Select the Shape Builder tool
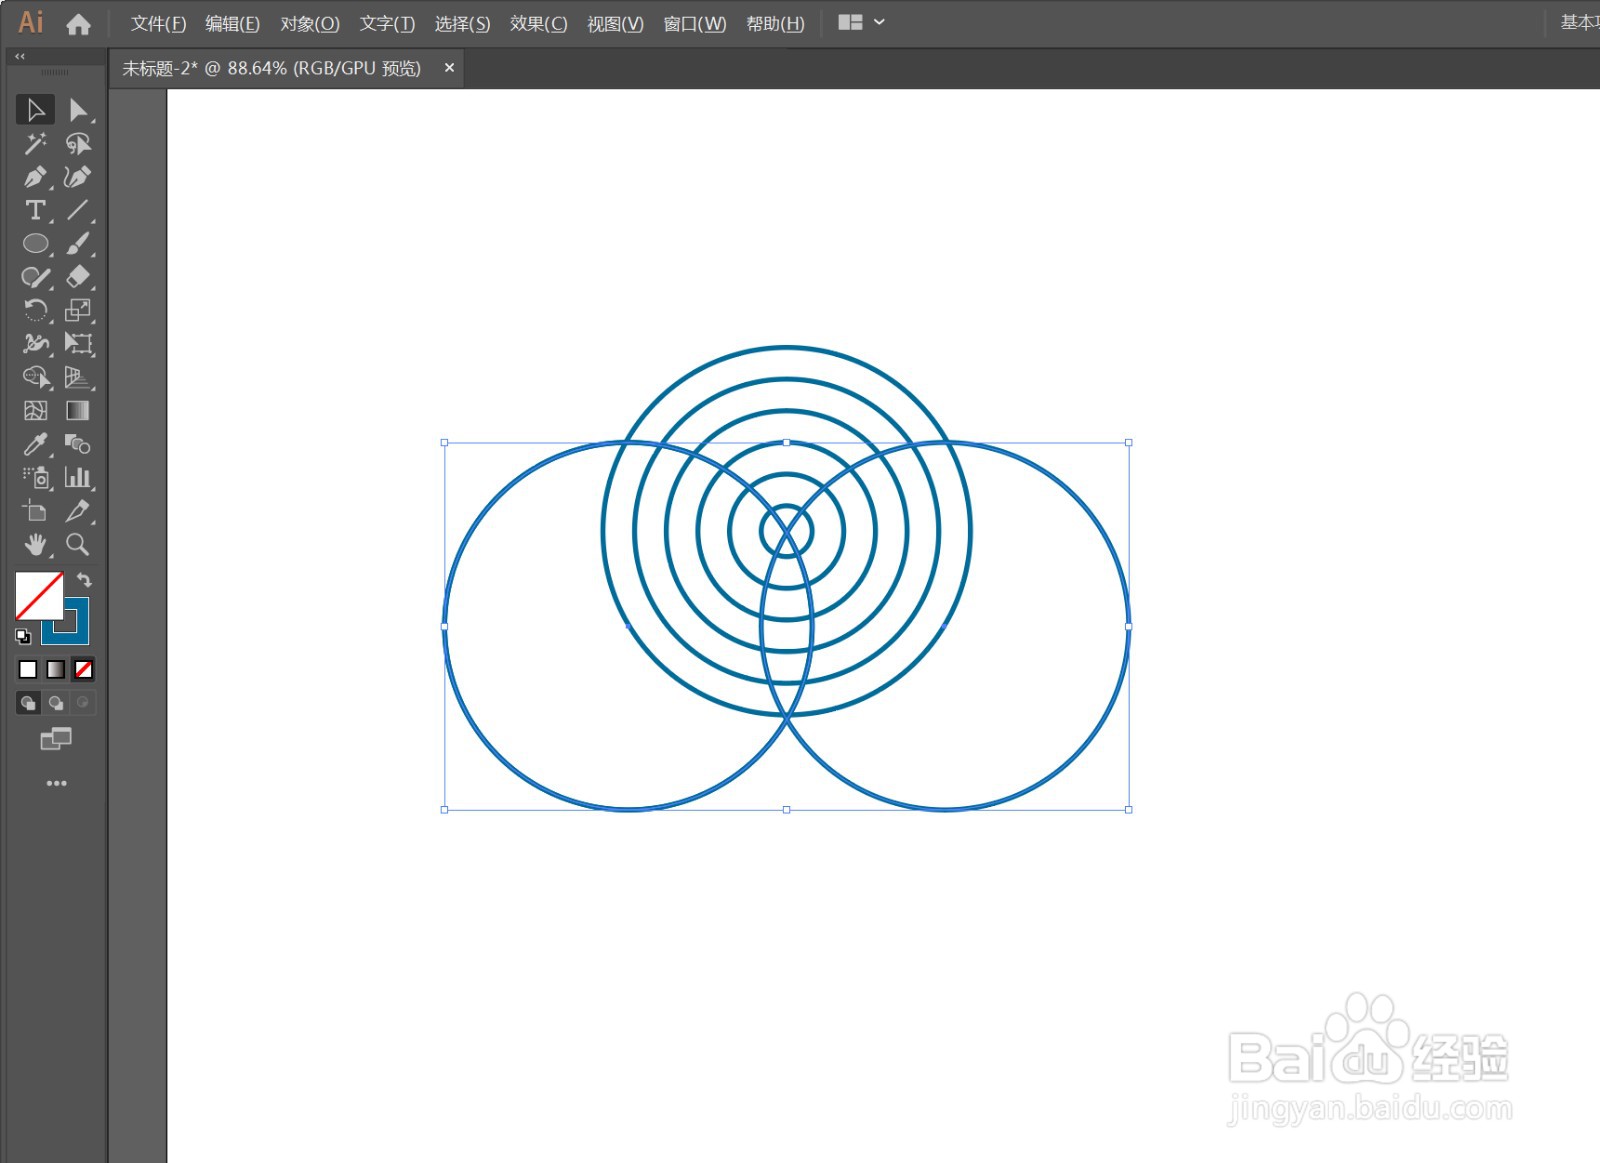Image resolution: width=1600 pixels, height=1163 pixels. 35,377
